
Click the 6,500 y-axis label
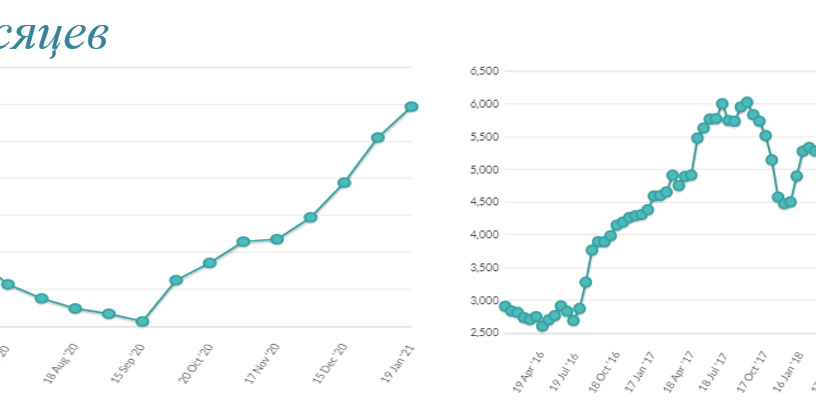click(x=484, y=71)
